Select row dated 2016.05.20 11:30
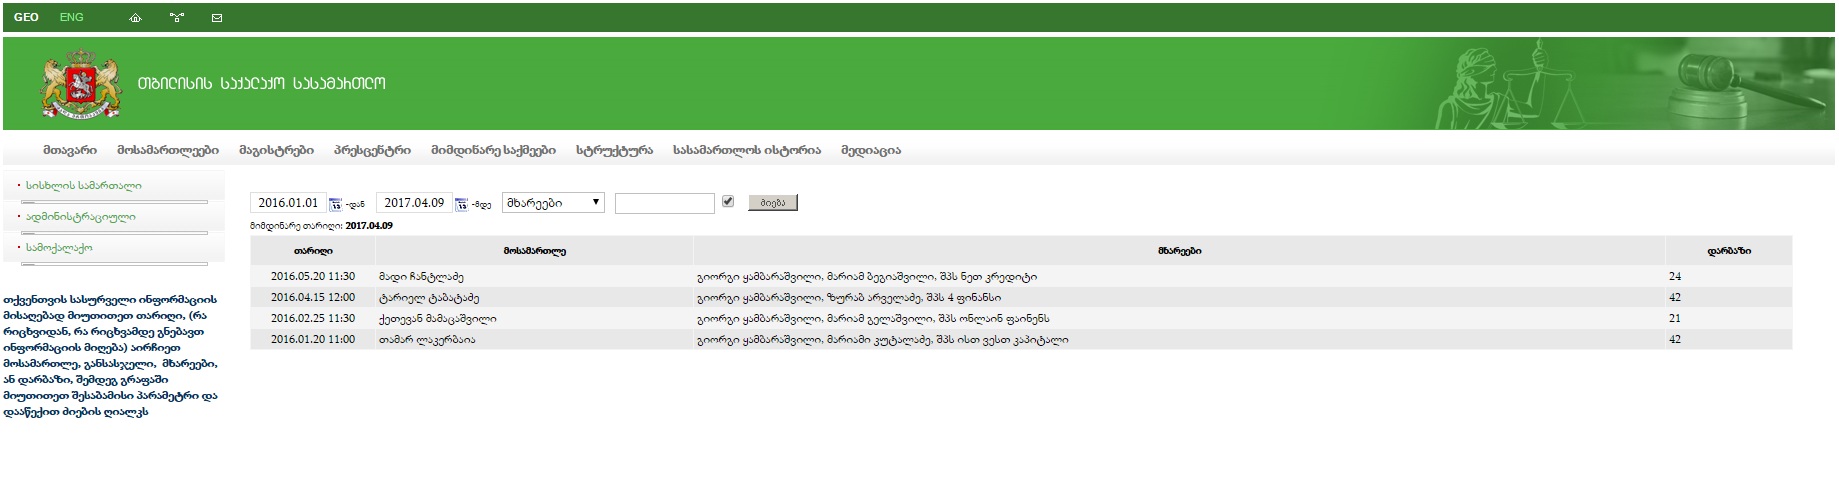The height and width of the screenshot is (484, 1839). [1021, 277]
